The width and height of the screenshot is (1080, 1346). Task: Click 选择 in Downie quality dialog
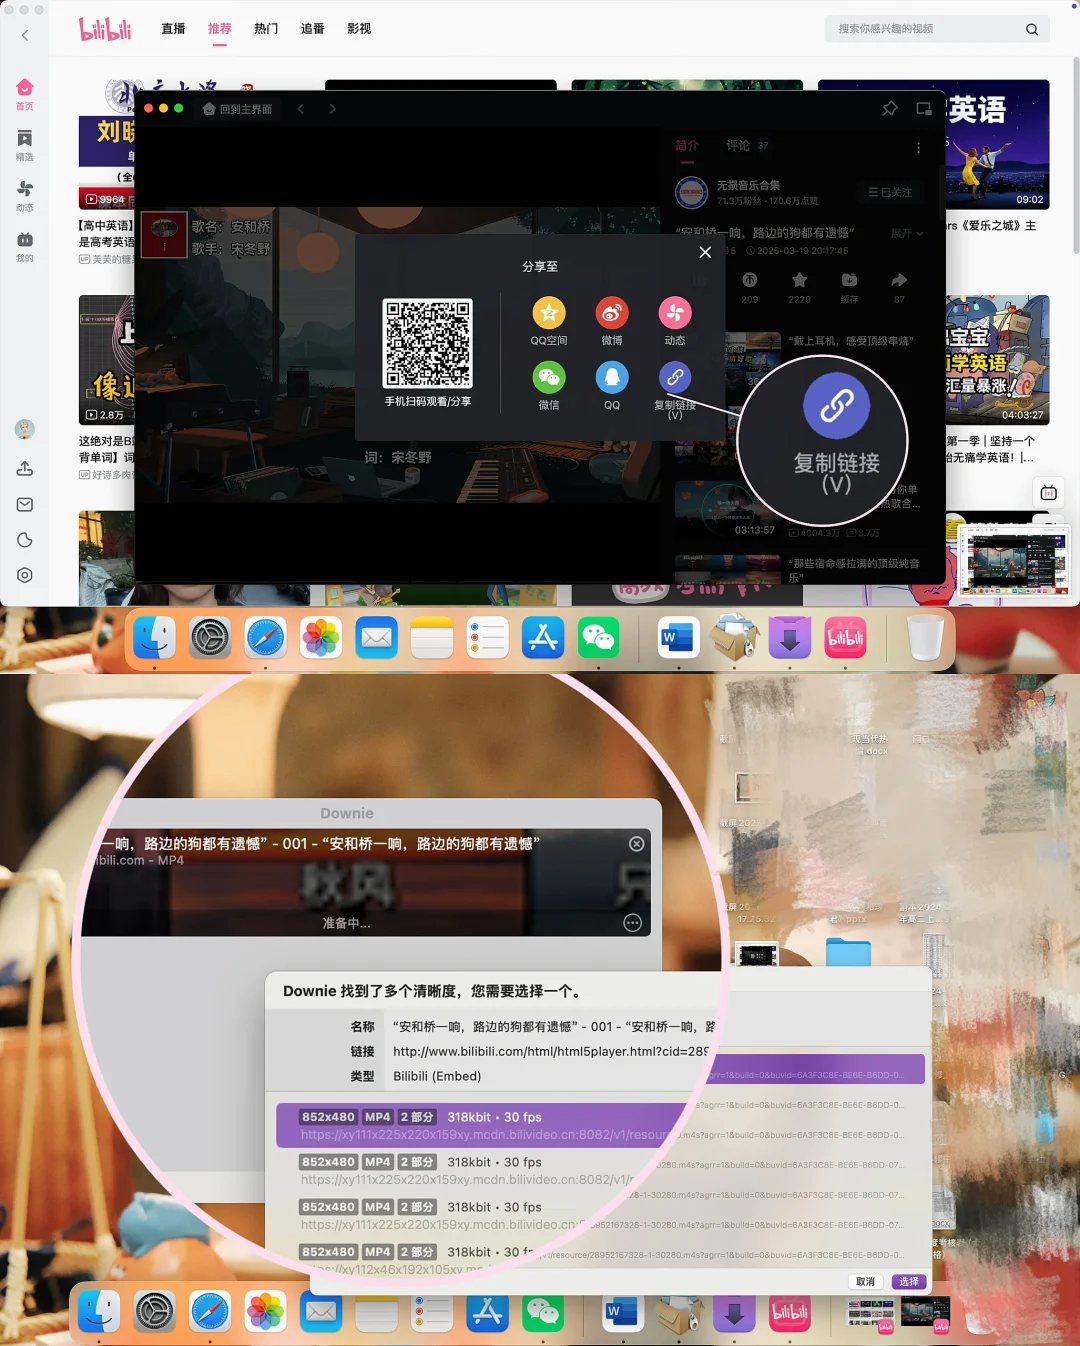coord(908,1281)
